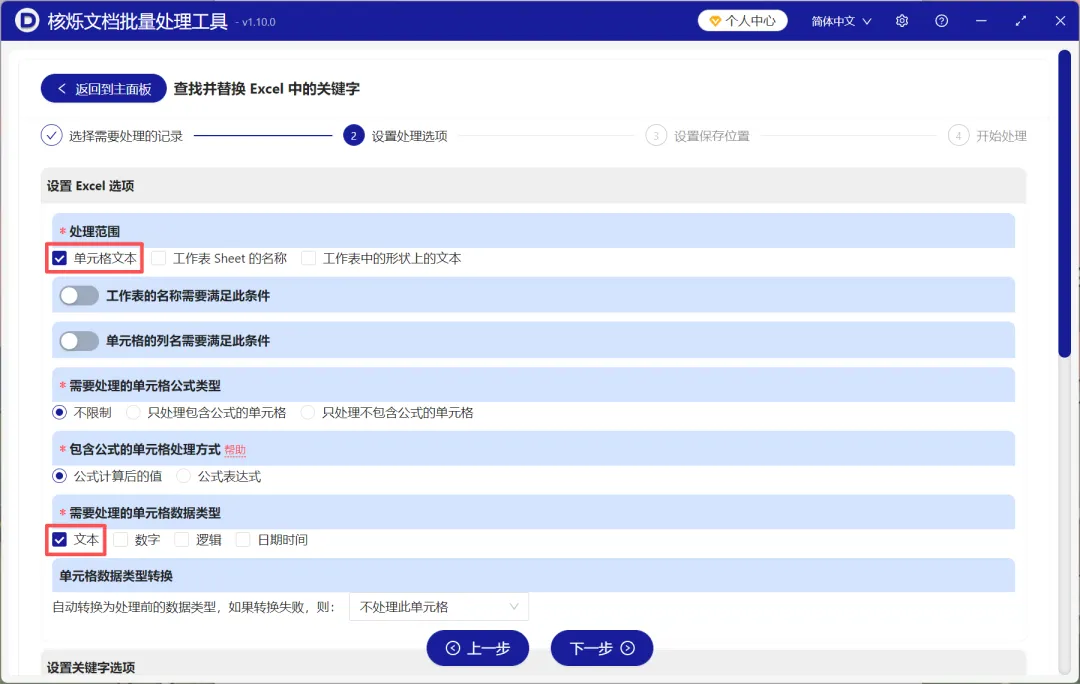1080x684 pixels.
Task: Enable the 单元格的列名需要满足此条件 toggle
Action: point(79,341)
